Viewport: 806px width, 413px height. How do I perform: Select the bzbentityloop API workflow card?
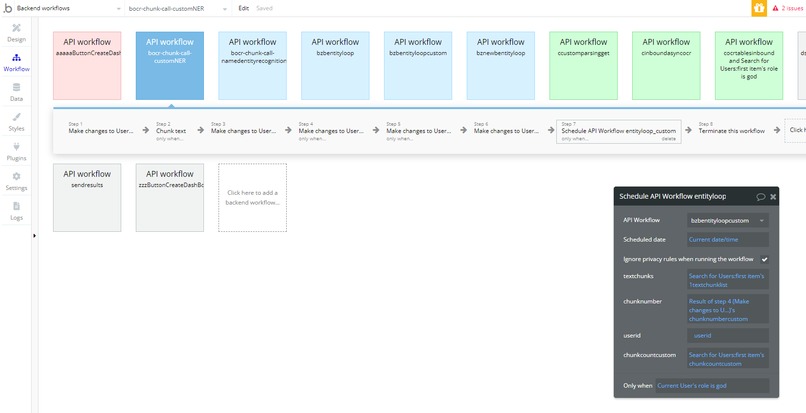tap(335, 66)
